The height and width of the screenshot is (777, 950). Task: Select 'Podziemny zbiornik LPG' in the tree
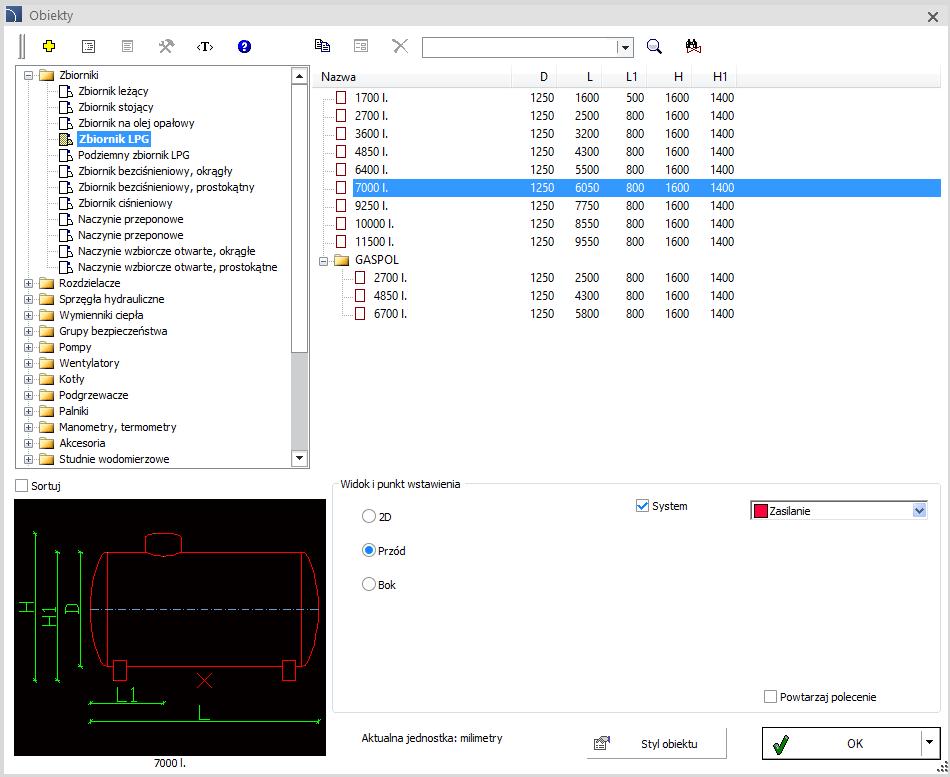[x=134, y=155]
